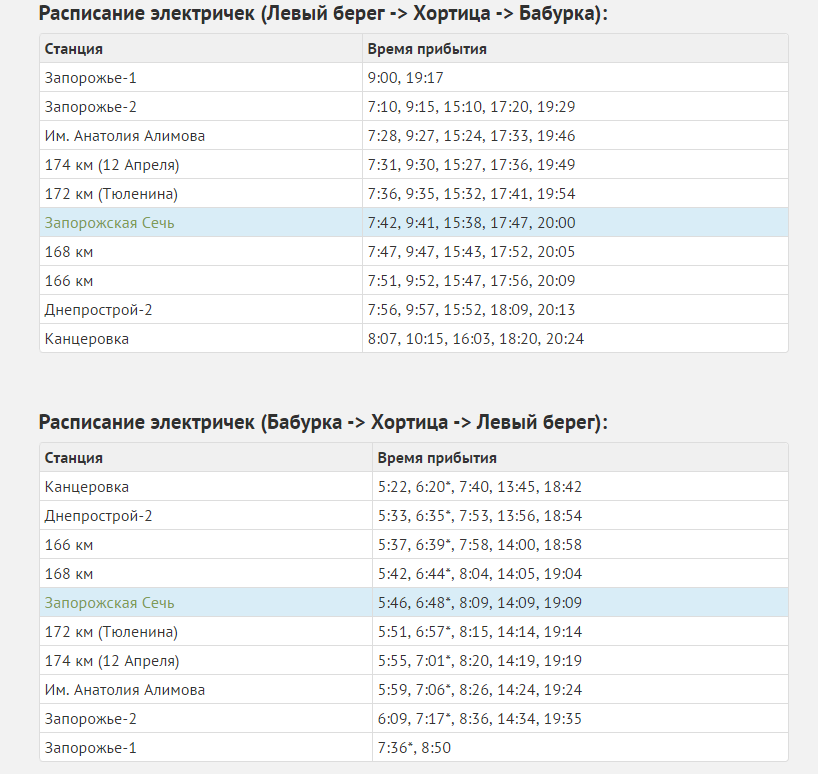
Task: Click the heading Левый берег -> Хортица -> Бабурка
Action: tap(323, 13)
